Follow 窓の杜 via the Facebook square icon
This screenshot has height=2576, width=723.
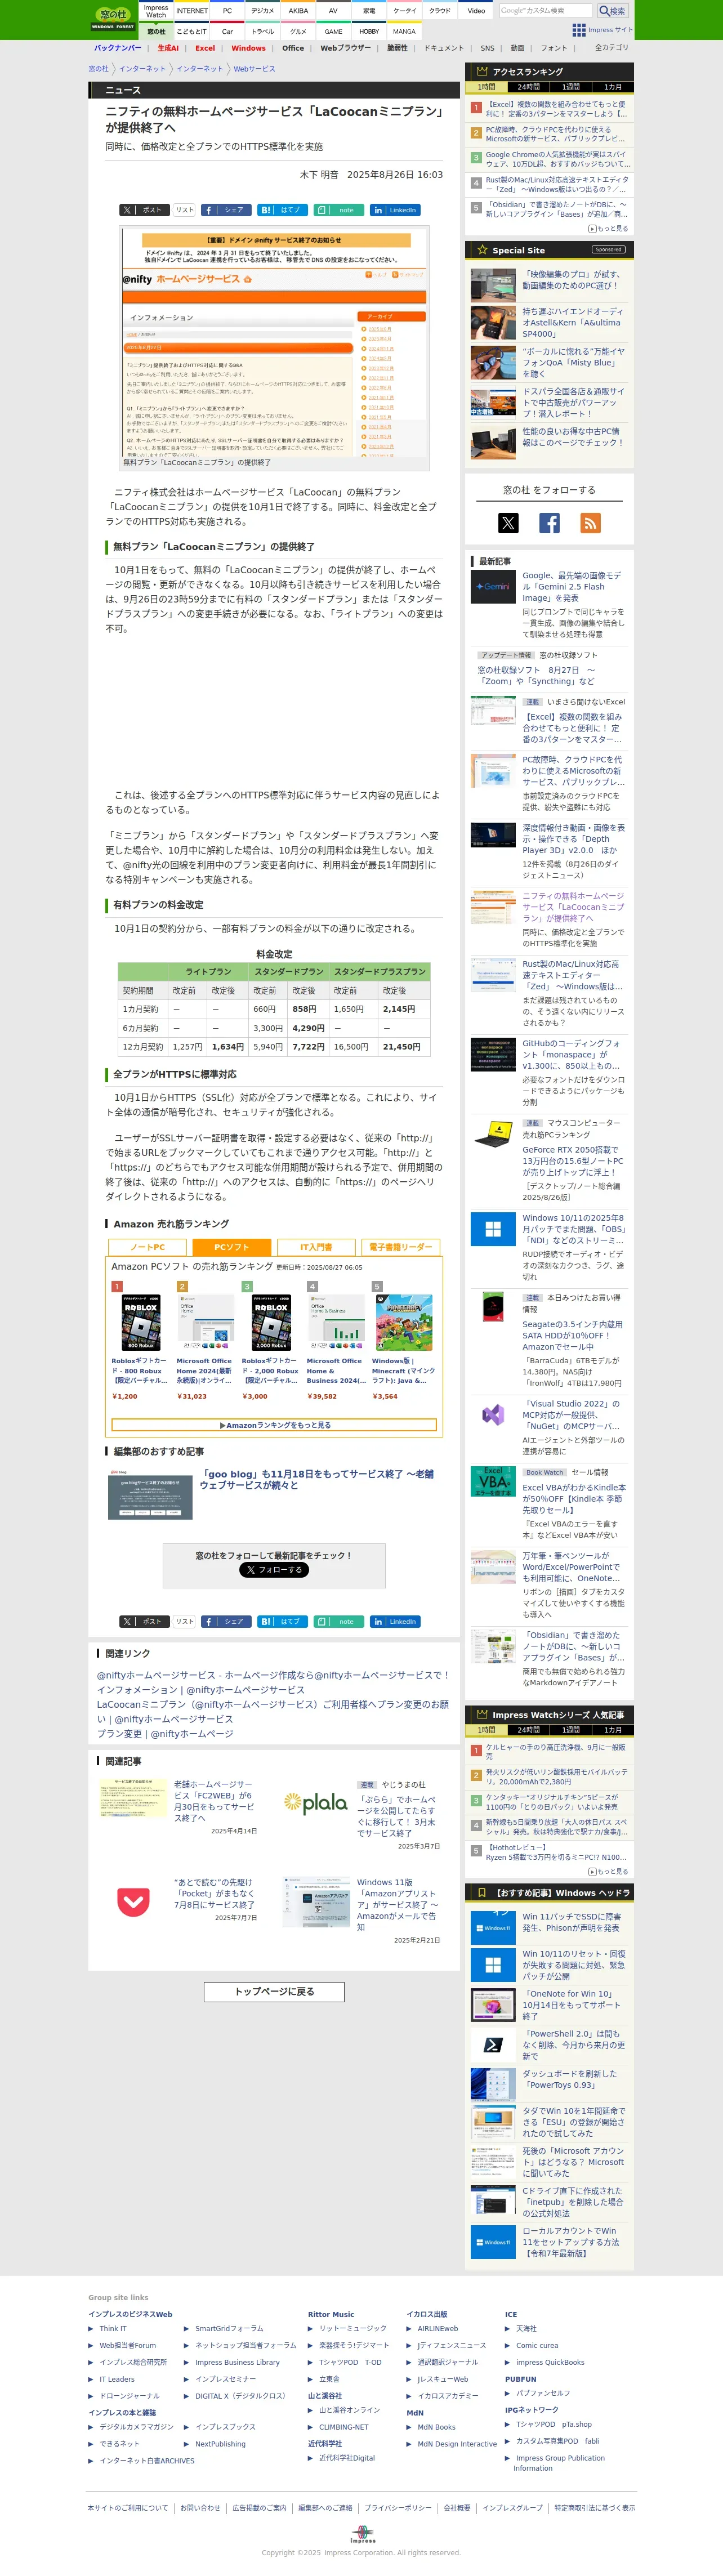point(549,523)
